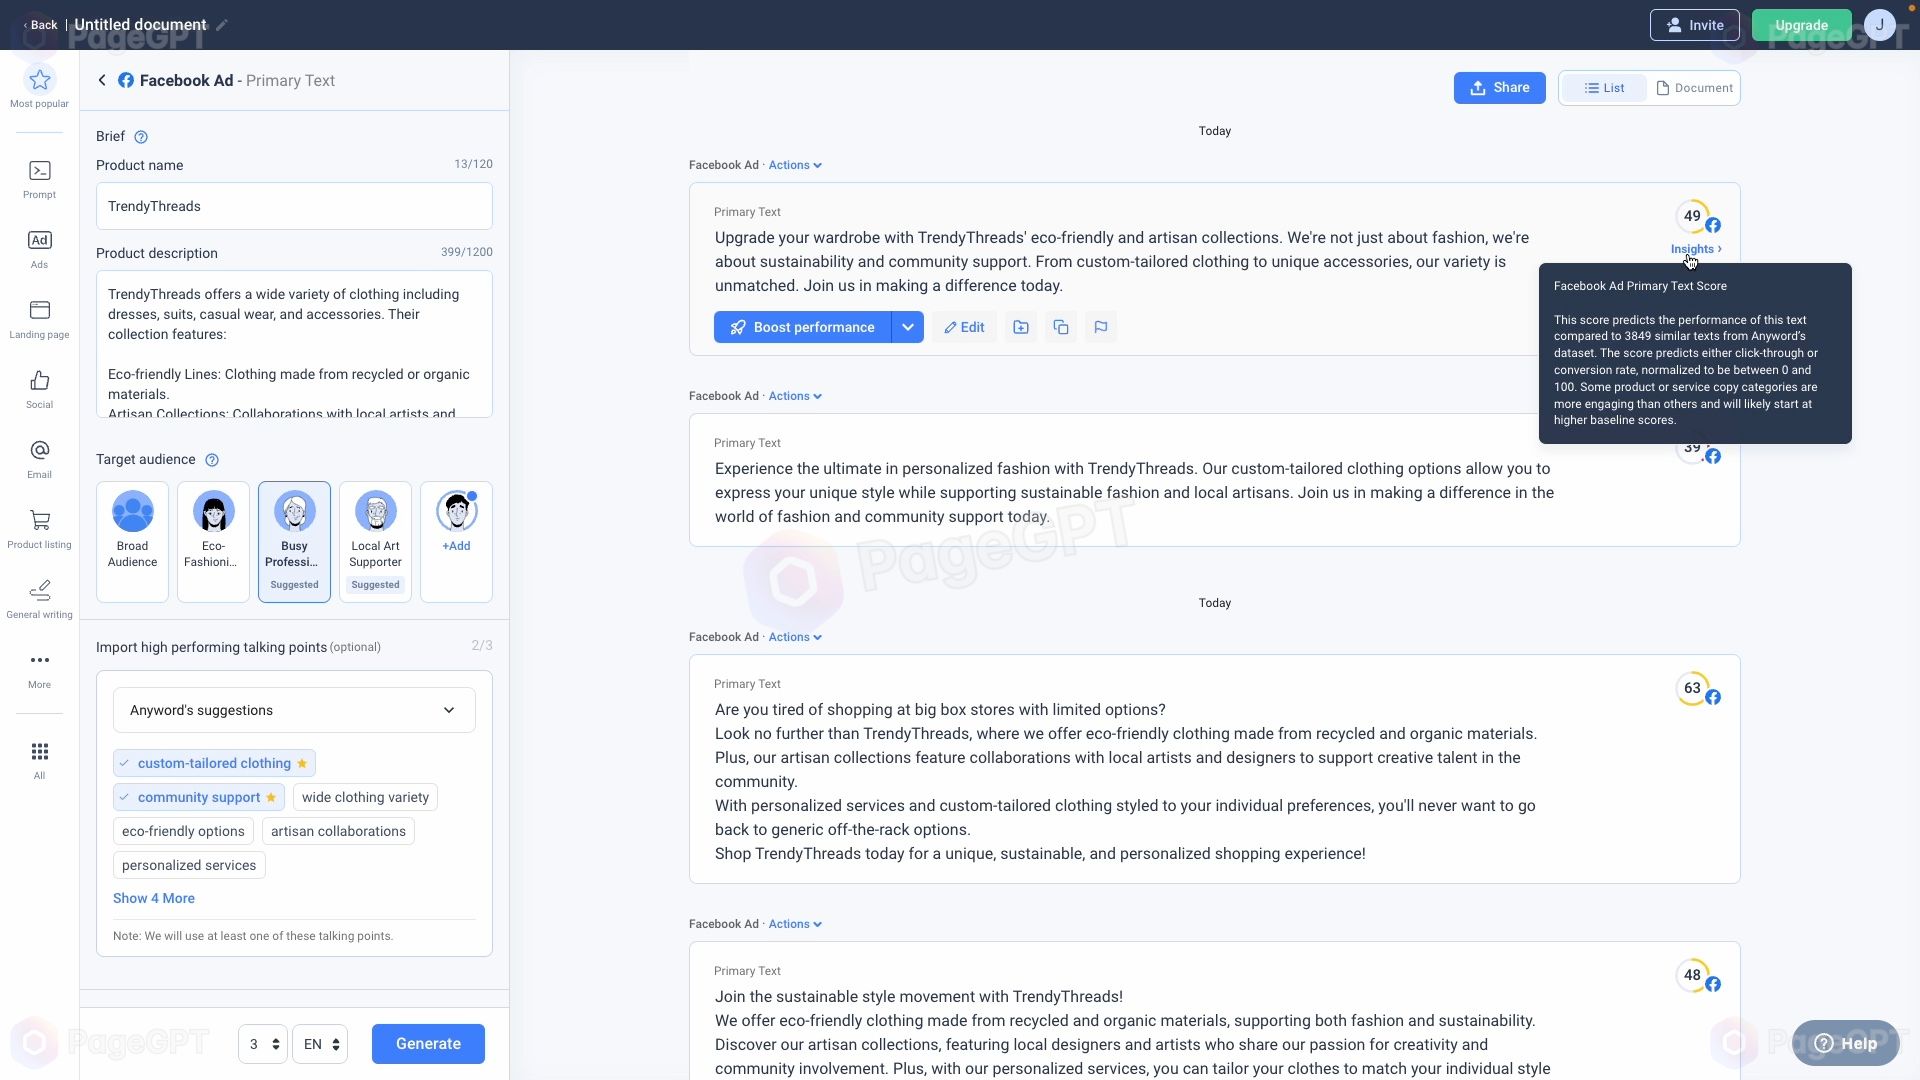Click the Insights link on first ad score

(x=1697, y=249)
